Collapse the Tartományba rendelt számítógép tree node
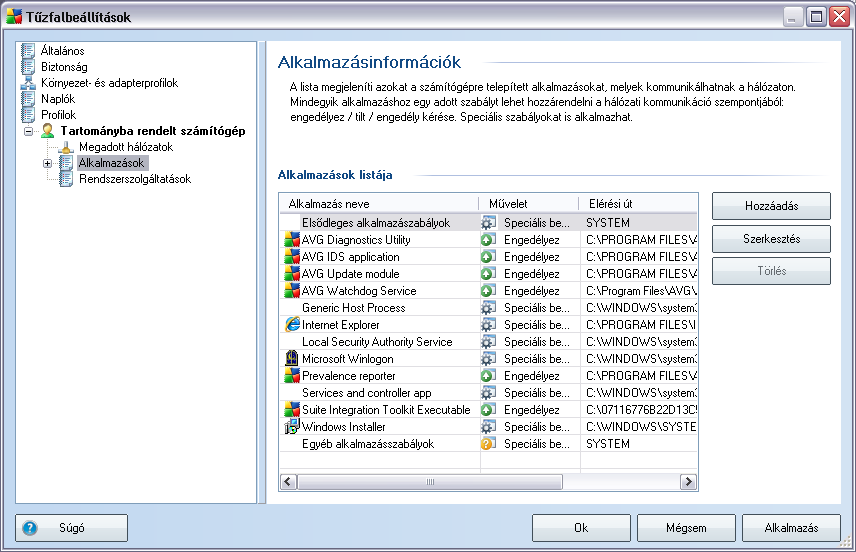856x552 pixels. 28,132
